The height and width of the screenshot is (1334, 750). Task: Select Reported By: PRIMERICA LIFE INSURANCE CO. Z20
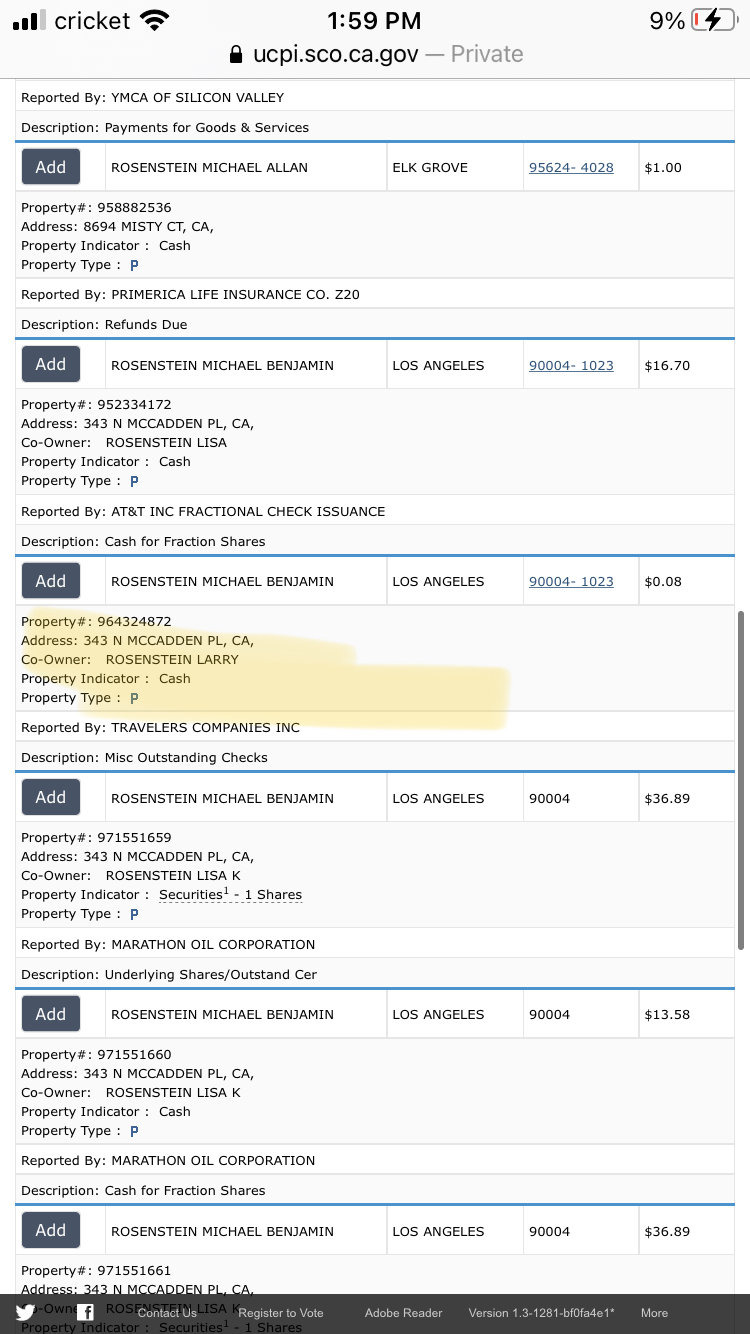pos(190,294)
